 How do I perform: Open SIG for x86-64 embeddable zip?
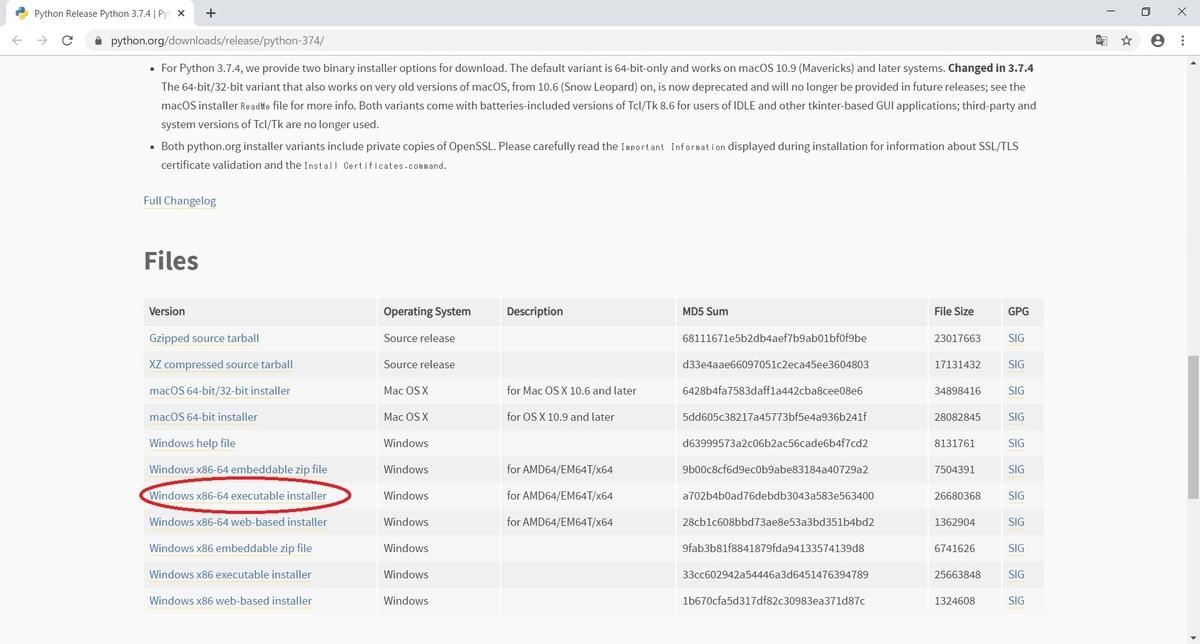point(1016,470)
